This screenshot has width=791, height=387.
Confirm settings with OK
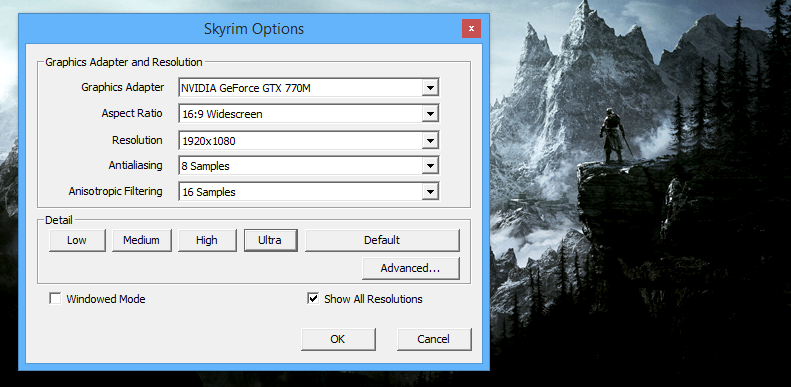click(338, 339)
